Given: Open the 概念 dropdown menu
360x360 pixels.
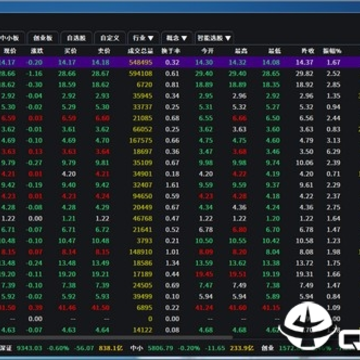Looking at the screenshot, I should 177,38.
